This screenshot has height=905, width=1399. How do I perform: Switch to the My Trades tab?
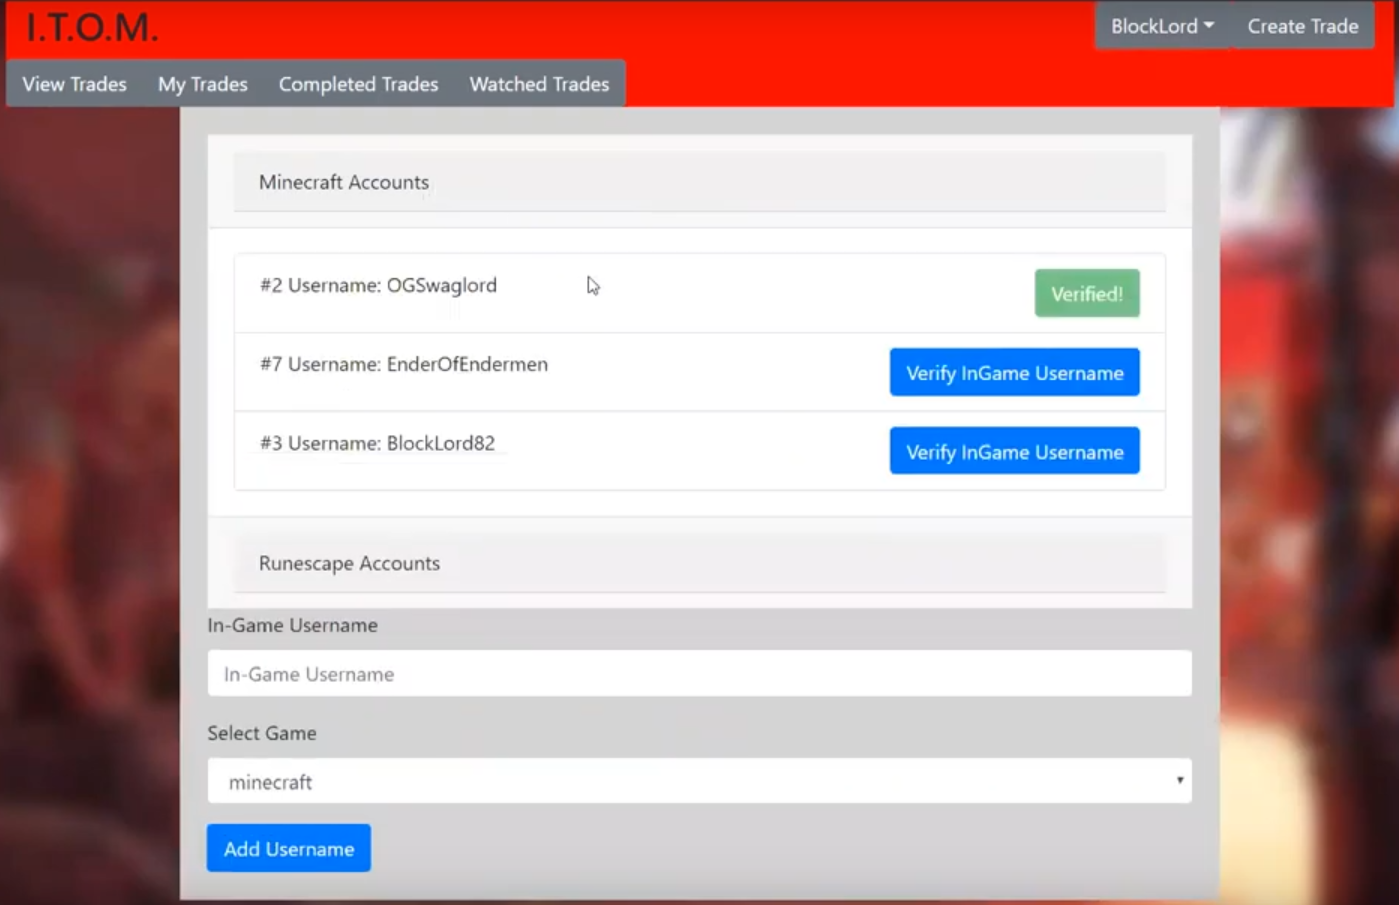202,84
